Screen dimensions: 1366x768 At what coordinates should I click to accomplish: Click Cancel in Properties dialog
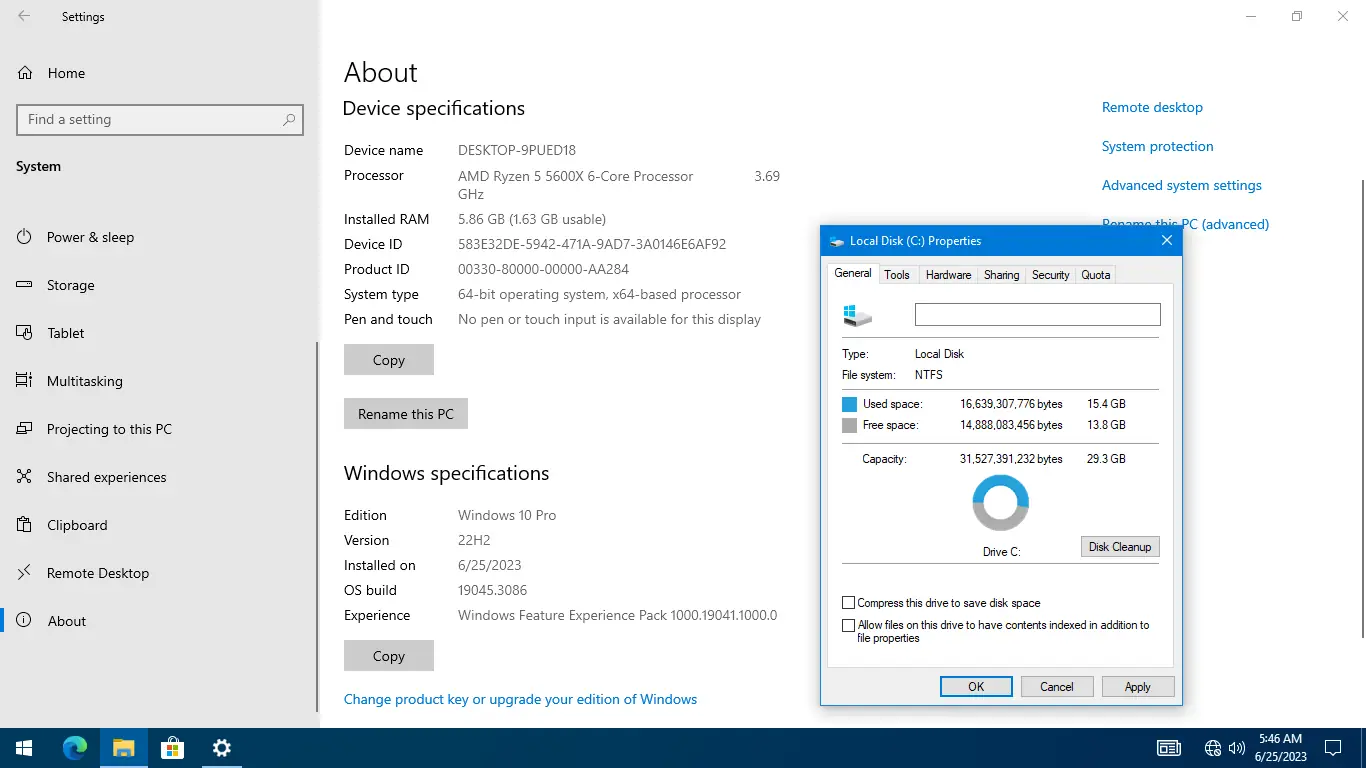pyautogui.click(x=1057, y=687)
